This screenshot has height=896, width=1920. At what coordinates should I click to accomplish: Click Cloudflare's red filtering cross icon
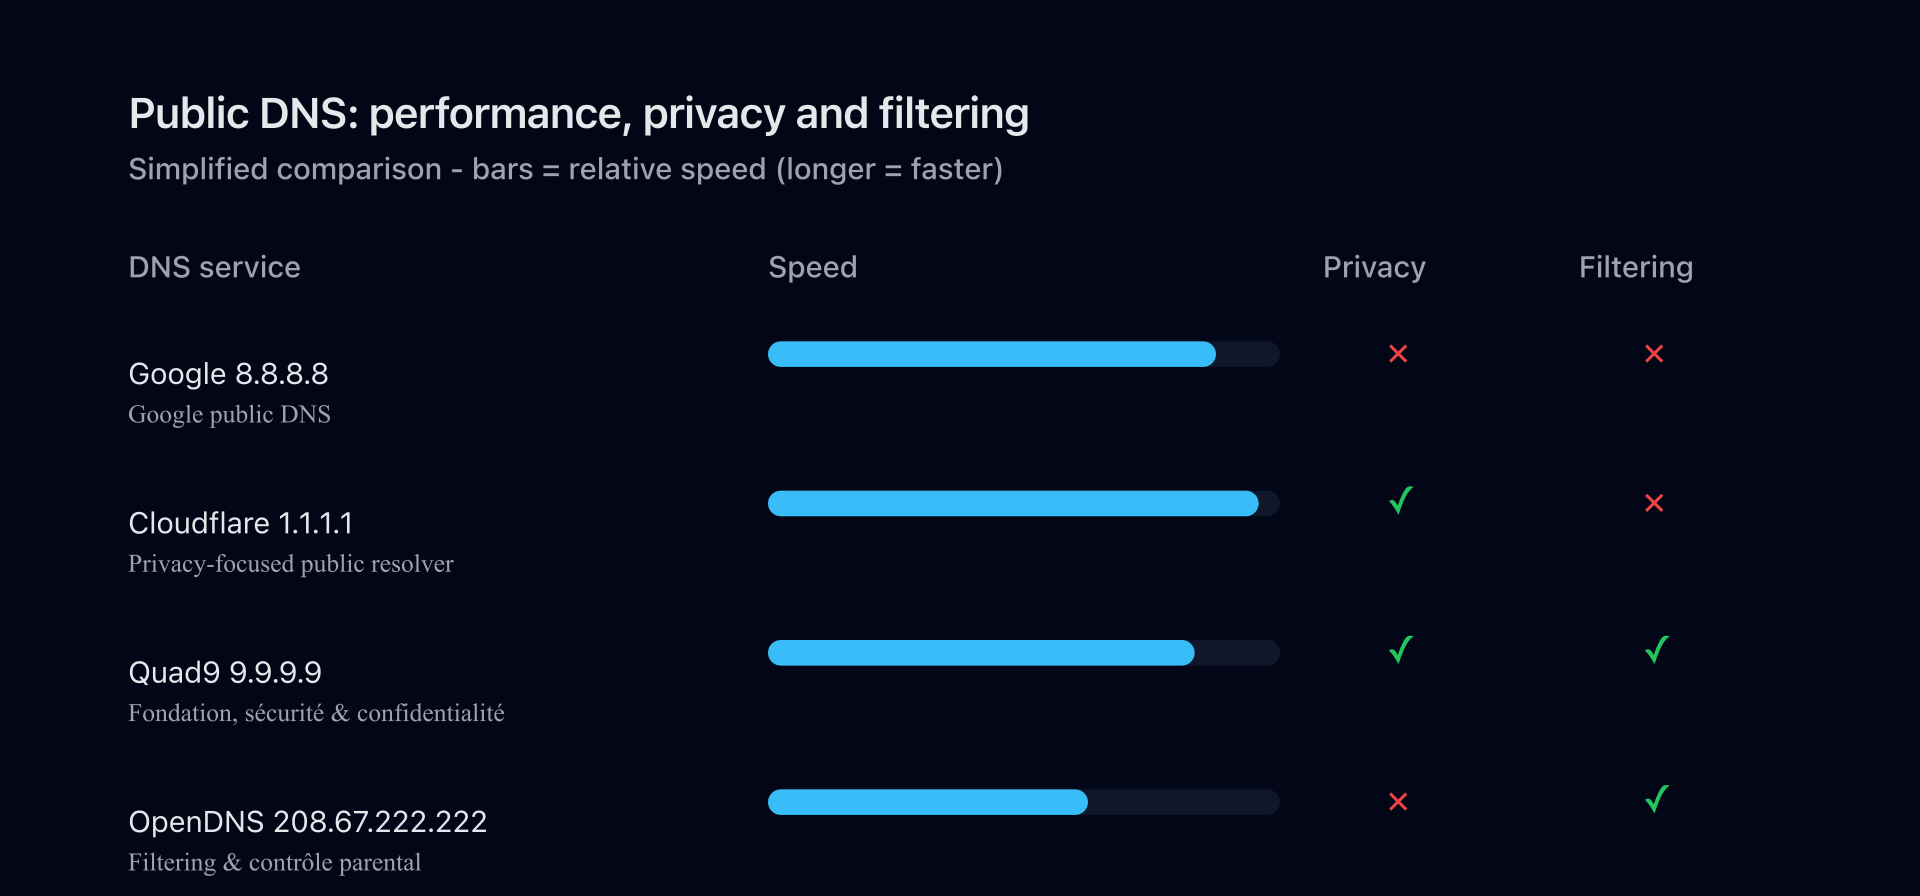1654,503
